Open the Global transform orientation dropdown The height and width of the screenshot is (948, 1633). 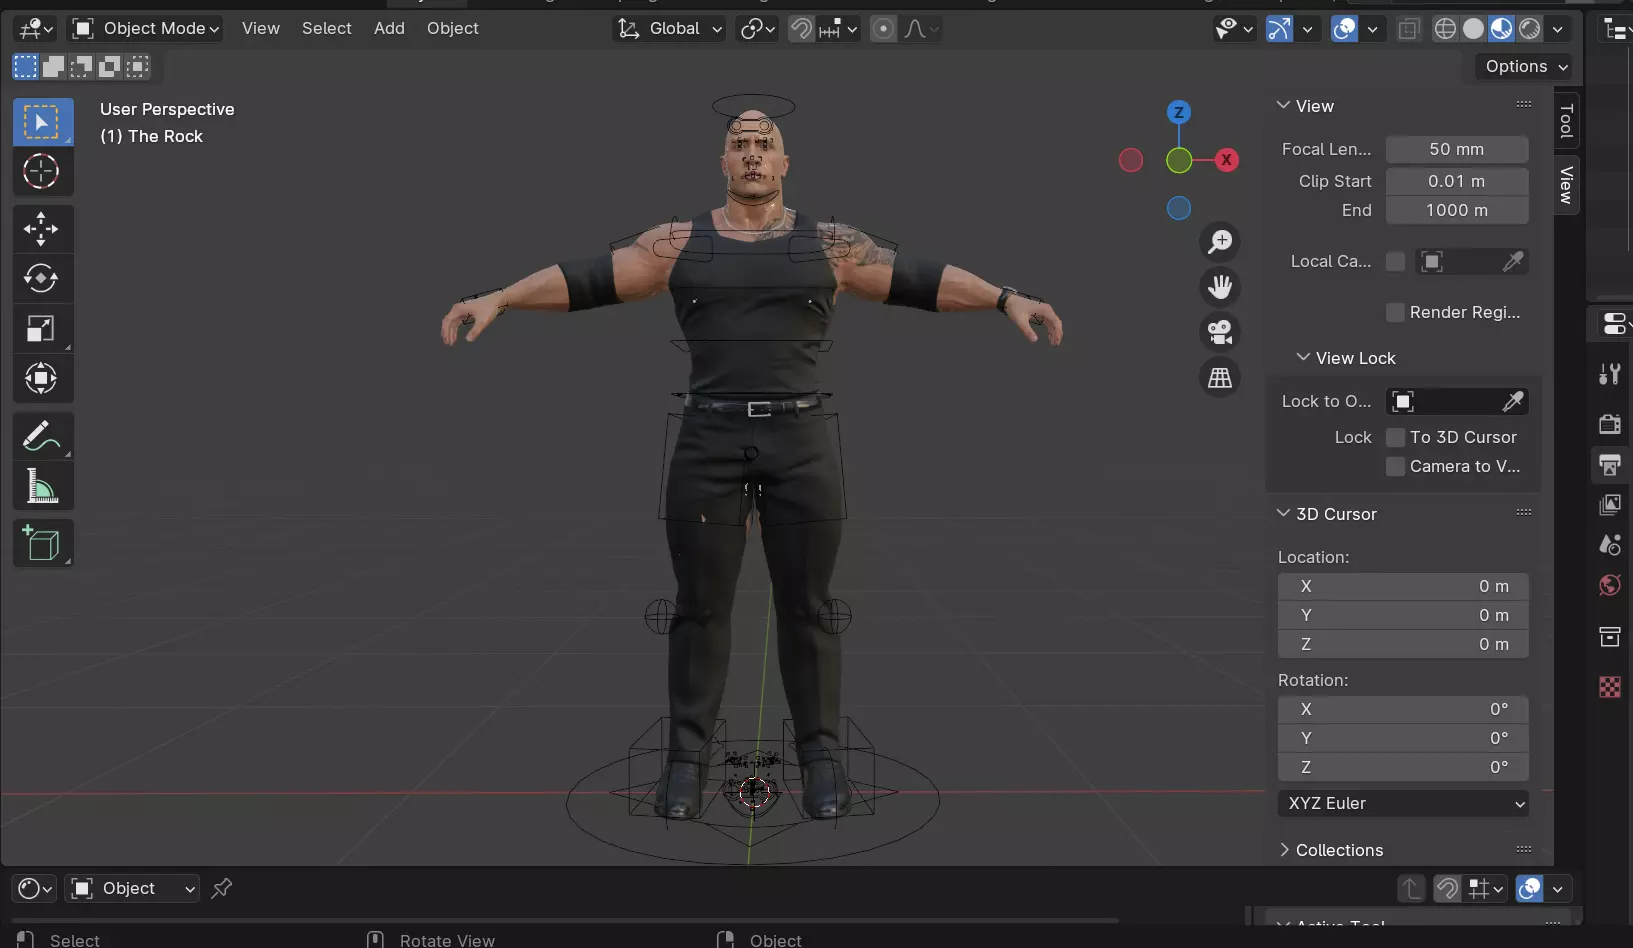click(669, 29)
